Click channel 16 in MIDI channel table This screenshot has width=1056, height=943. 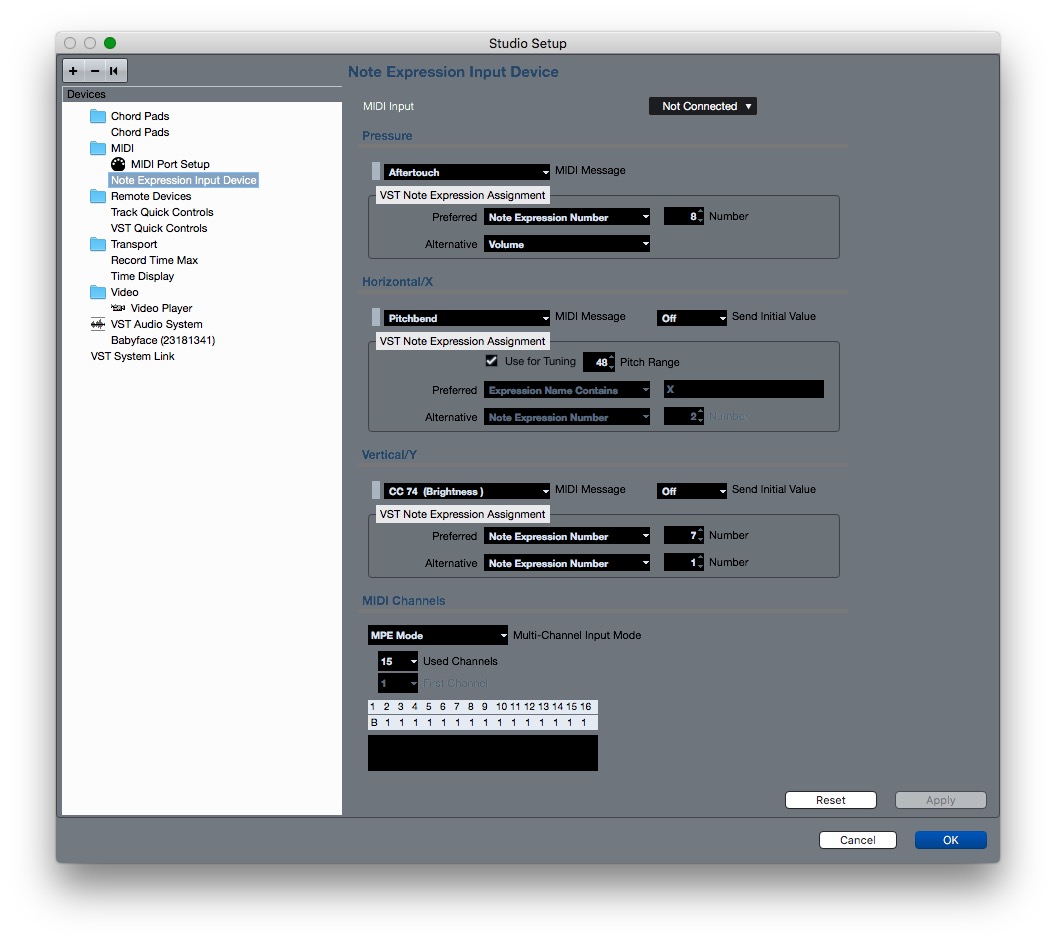[586, 707]
